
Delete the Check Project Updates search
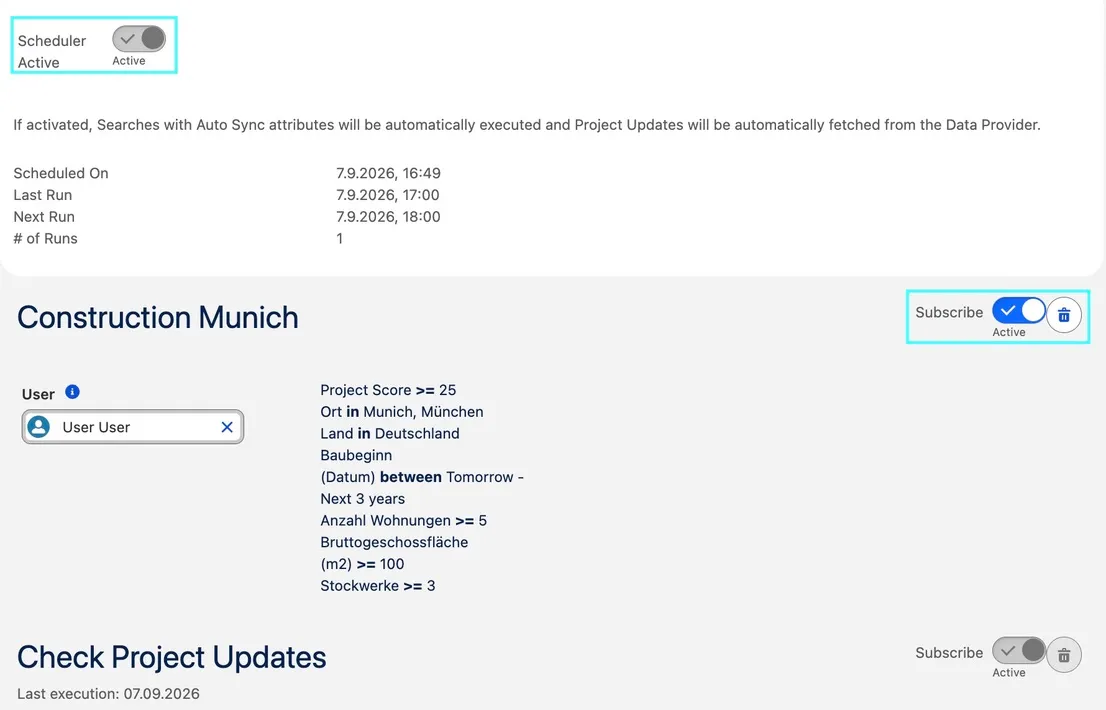coord(1064,656)
